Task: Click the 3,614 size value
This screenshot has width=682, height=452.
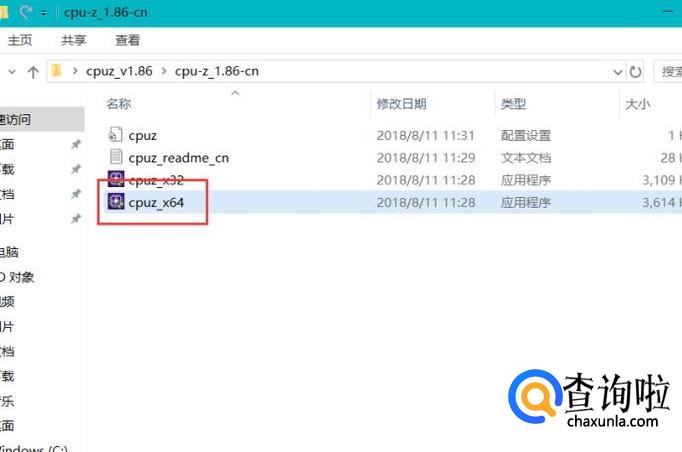Action: [659, 202]
